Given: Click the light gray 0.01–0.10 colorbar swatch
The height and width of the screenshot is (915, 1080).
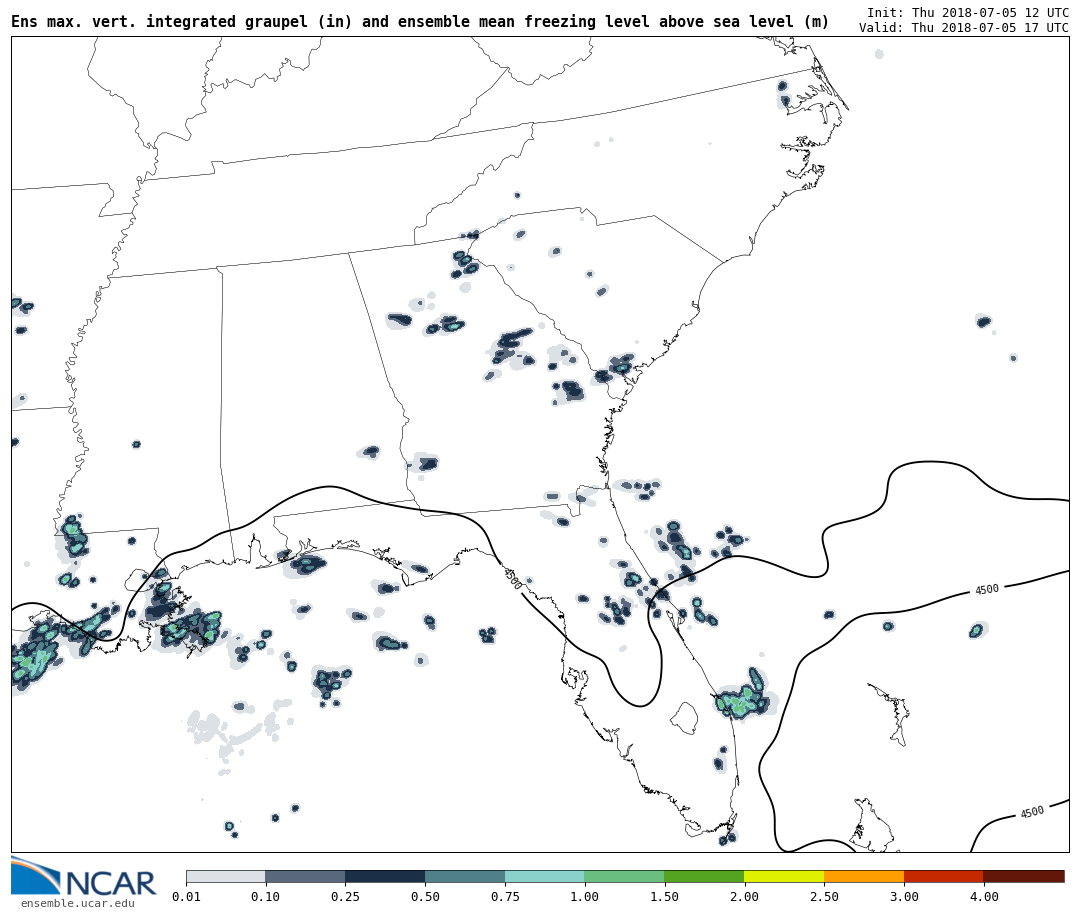Looking at the screenshot, I should point(225,876).
